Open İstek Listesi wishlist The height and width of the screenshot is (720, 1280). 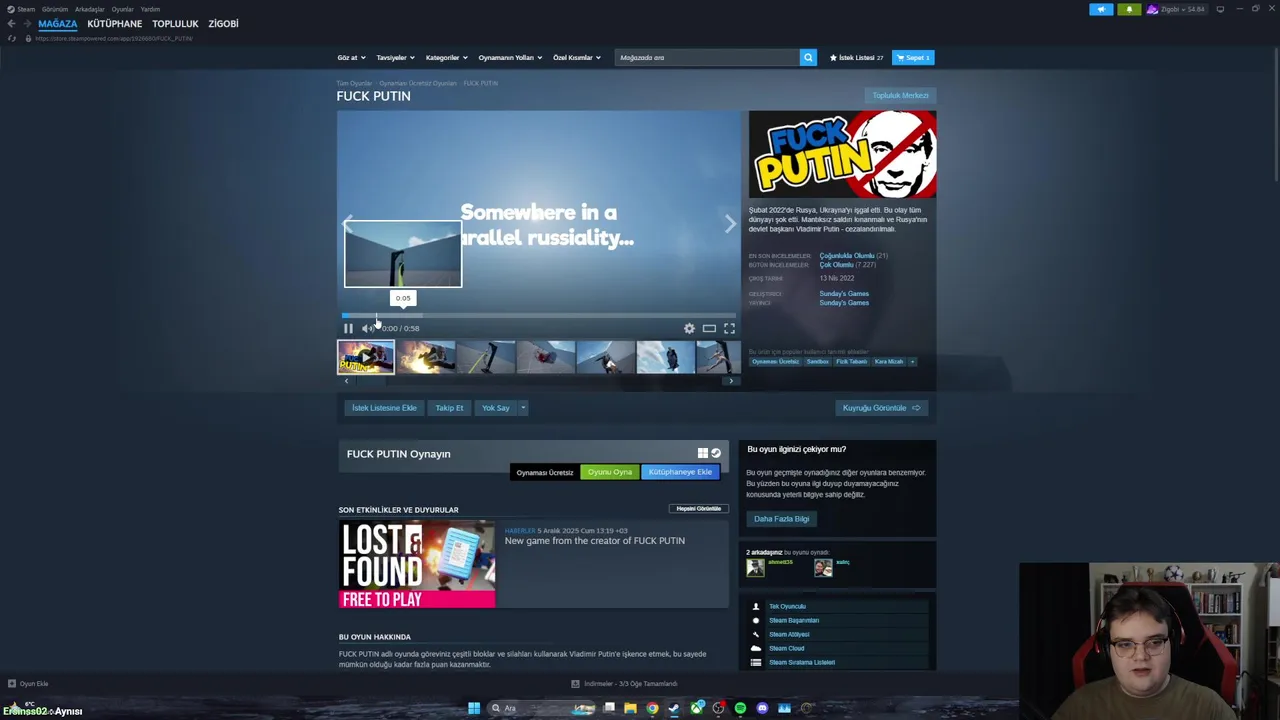click(x=856, y=57)
